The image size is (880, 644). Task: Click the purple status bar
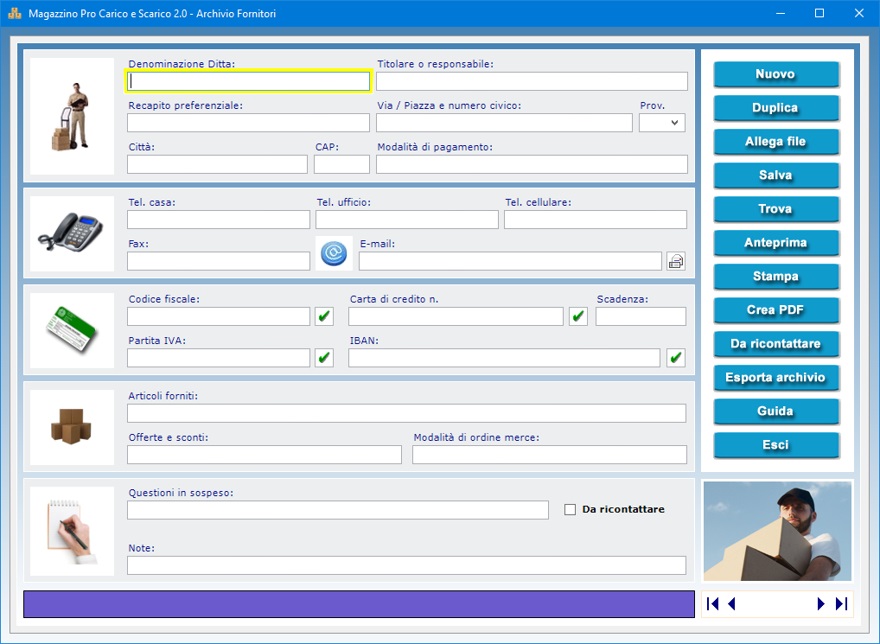359,604
